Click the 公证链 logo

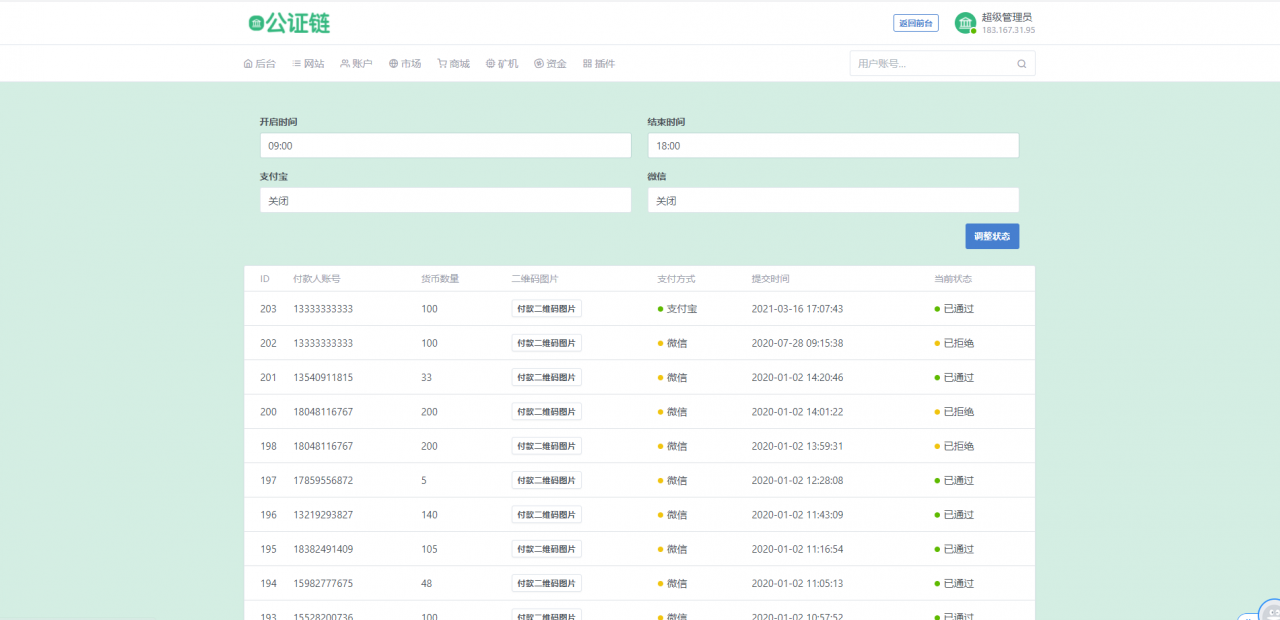pyautogui.click(x=289, y=23)
